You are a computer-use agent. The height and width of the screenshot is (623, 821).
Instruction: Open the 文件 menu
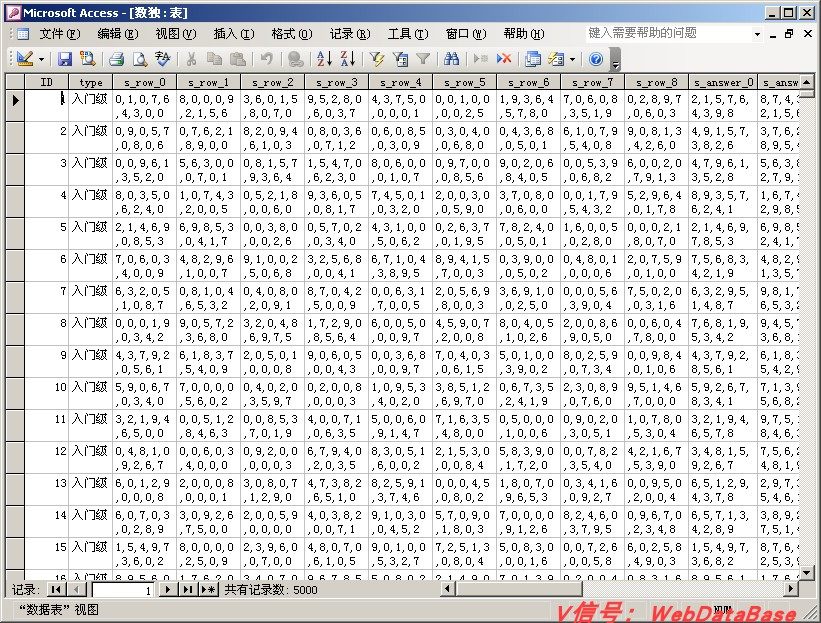60,34
